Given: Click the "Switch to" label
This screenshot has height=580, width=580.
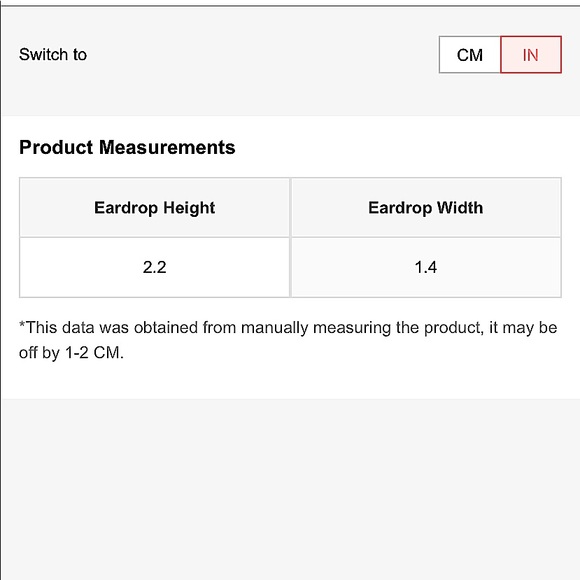Looking at the screenshot, I should pos(53,55).
